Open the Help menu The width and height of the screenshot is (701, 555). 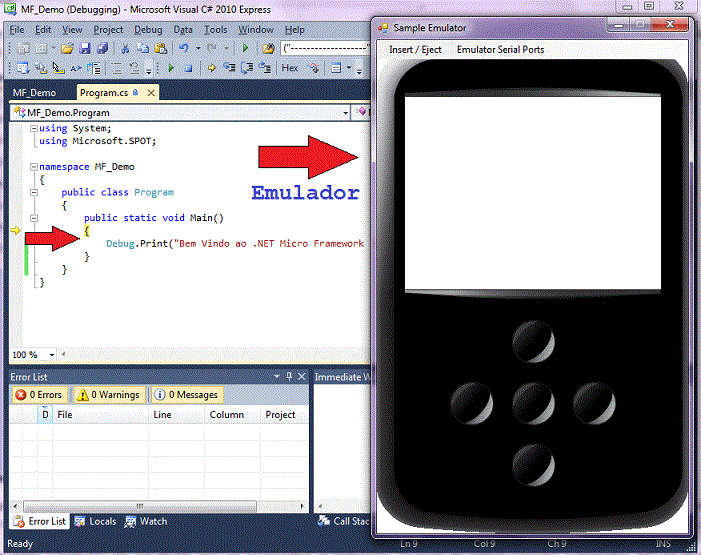click(295, 30)
